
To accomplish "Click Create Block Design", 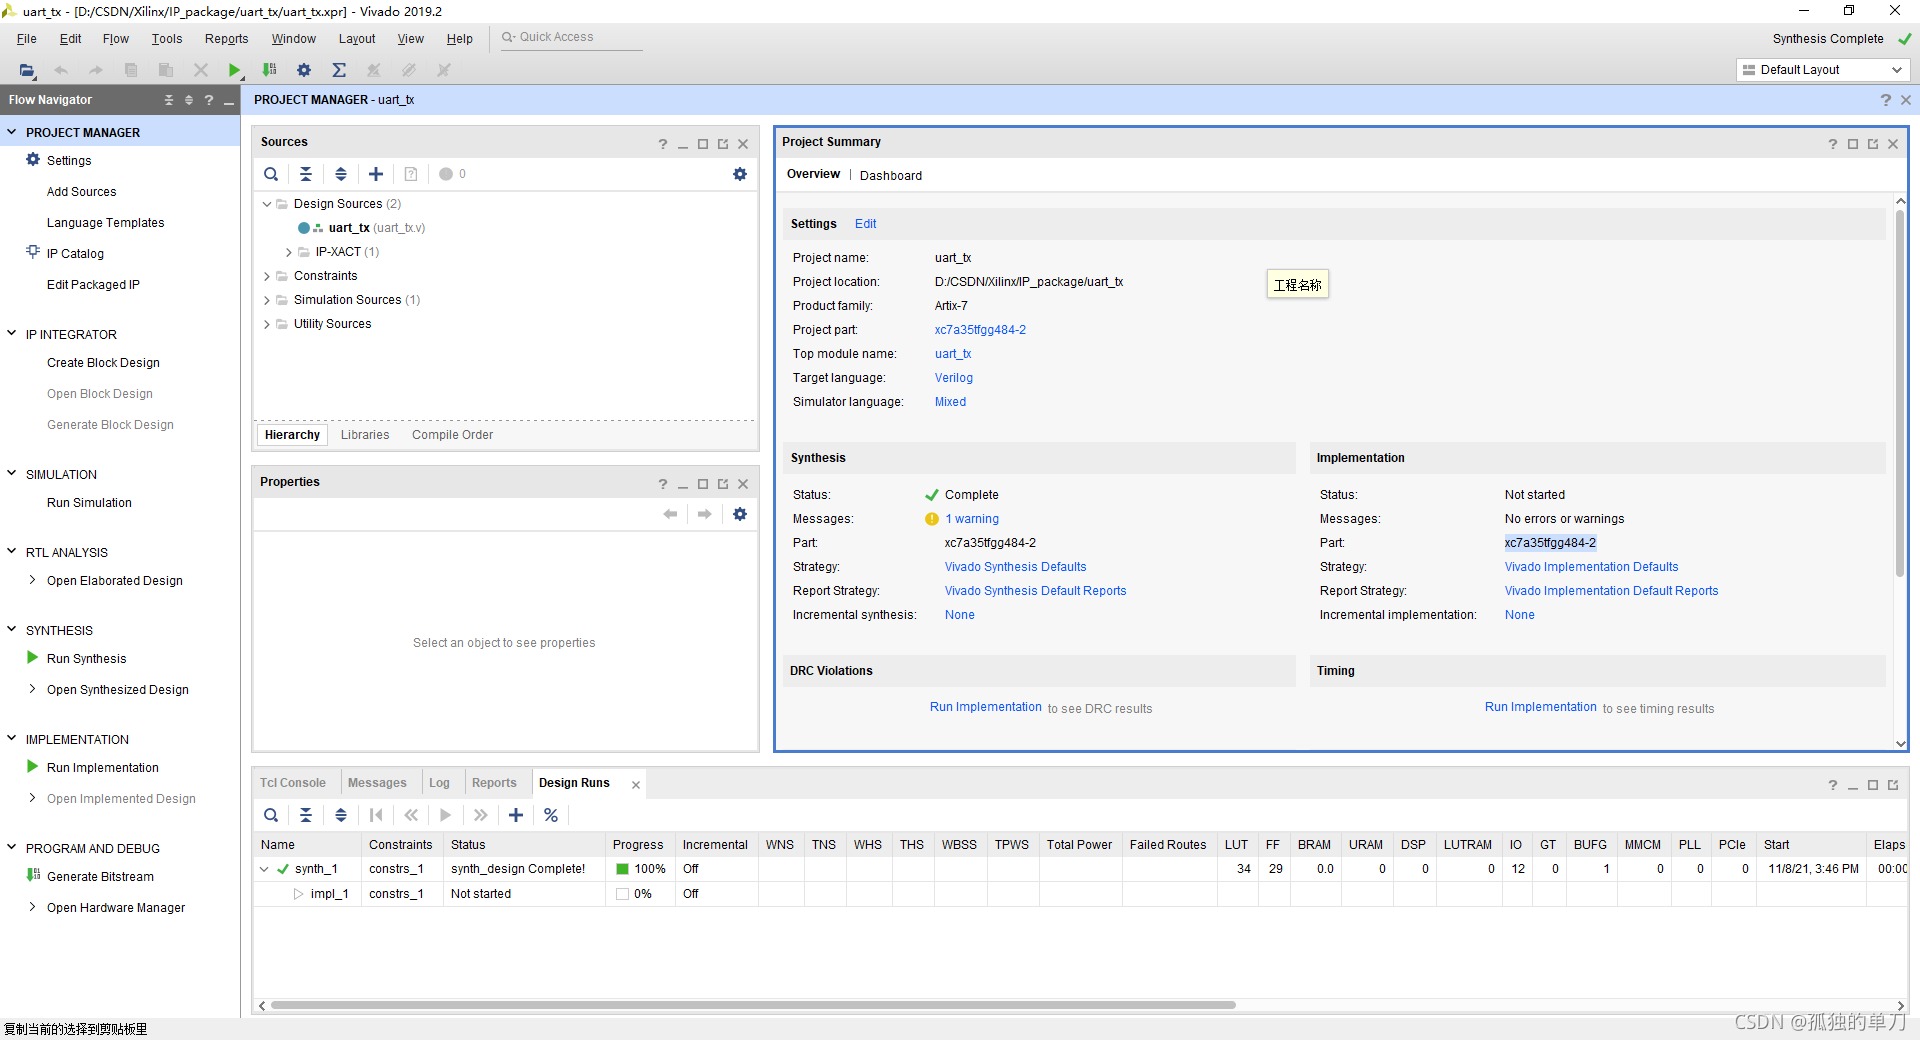I will coord(103,362).
